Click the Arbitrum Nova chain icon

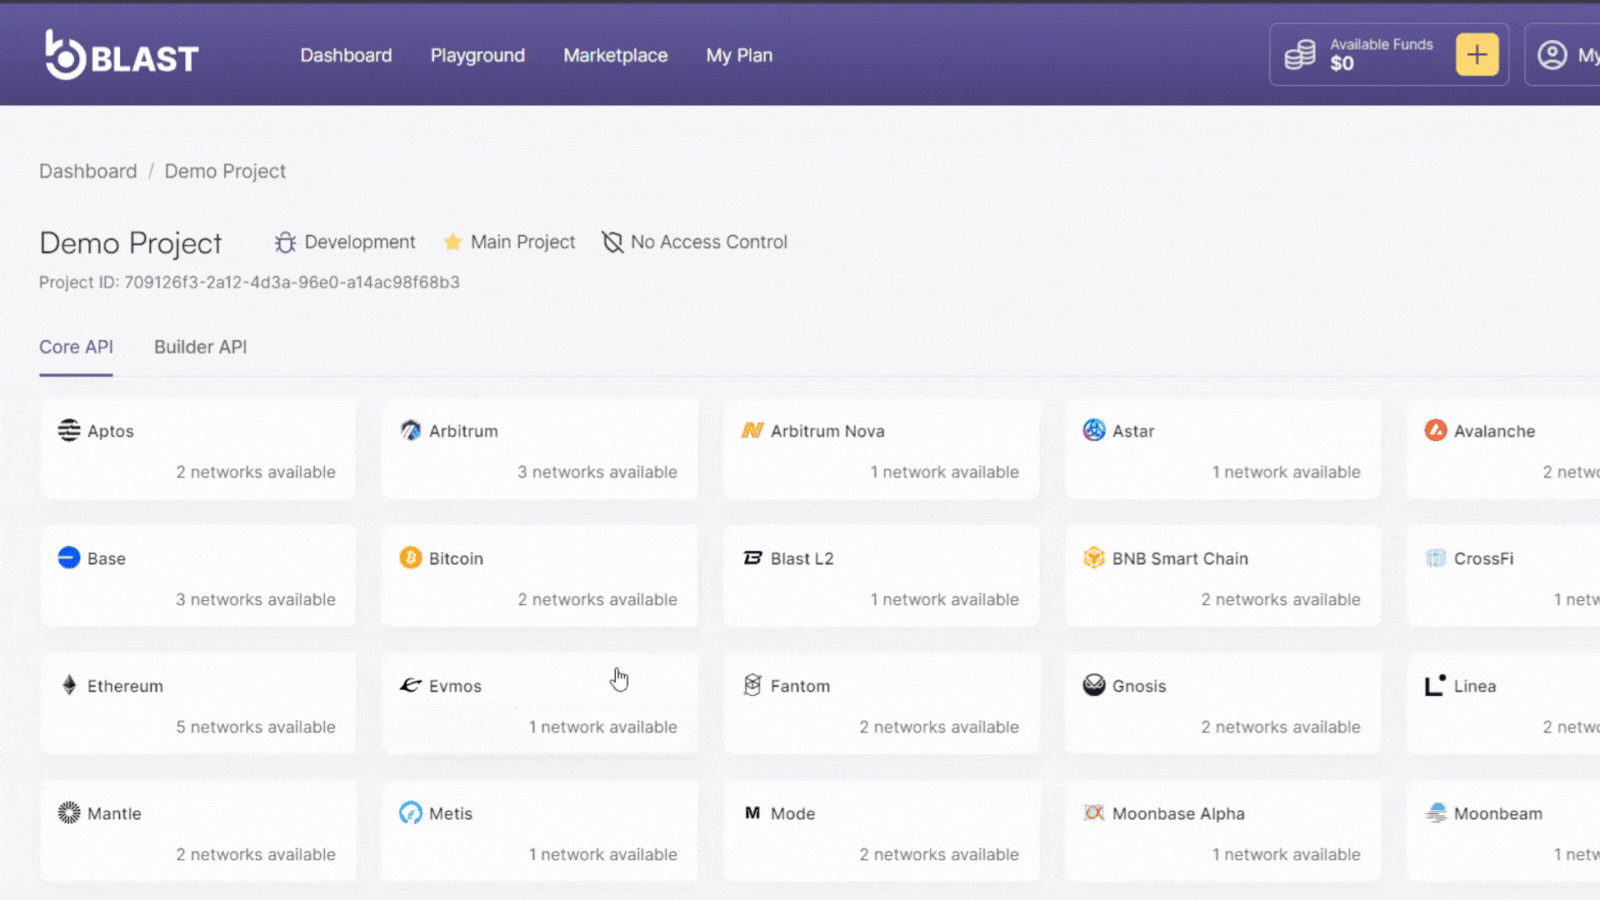(752, 431)
